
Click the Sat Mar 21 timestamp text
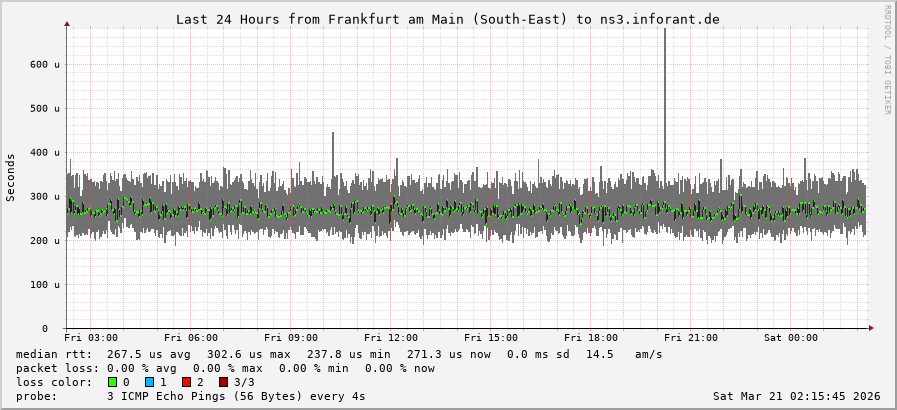796,396
